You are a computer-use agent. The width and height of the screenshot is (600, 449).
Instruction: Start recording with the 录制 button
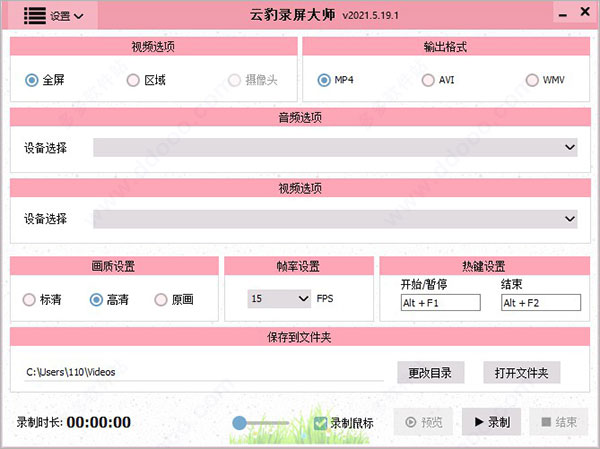(491, 422)
